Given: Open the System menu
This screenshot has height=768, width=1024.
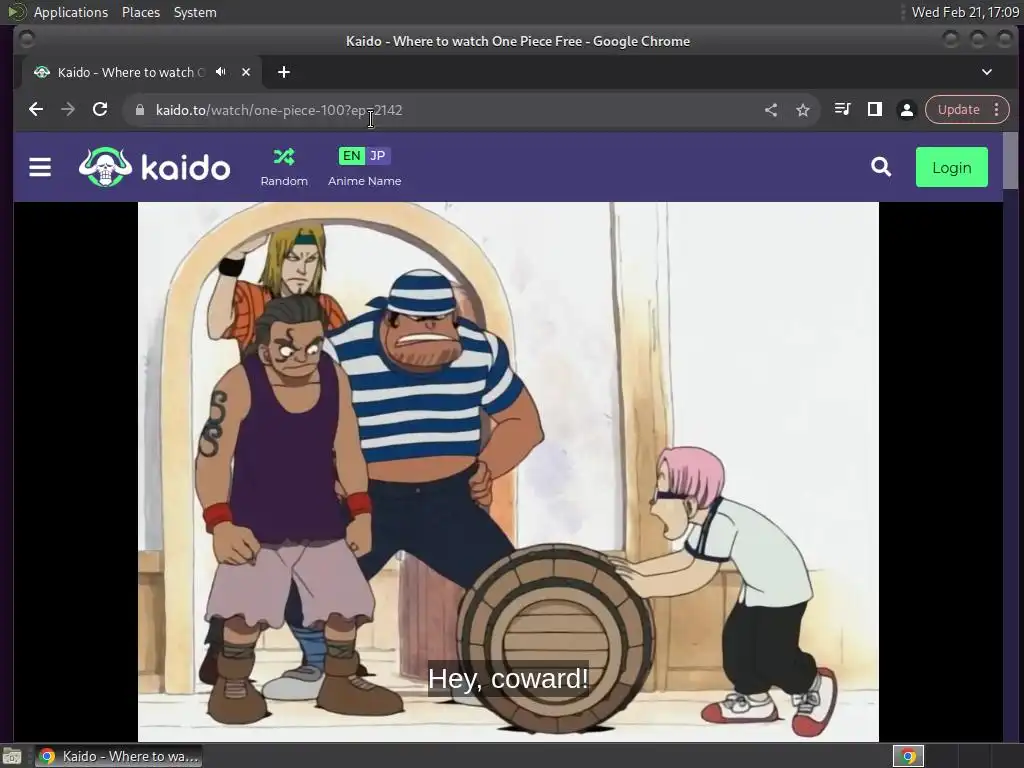Looking at the screenshot, I should (195, 12).
